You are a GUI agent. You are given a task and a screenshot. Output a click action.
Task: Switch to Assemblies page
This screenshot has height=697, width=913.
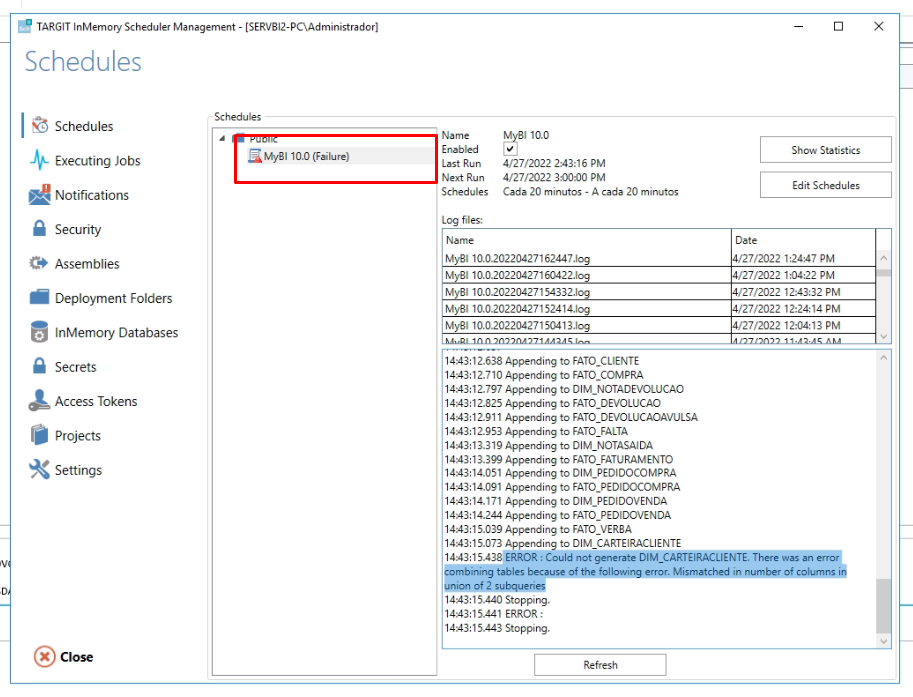(x=87, y=264)
